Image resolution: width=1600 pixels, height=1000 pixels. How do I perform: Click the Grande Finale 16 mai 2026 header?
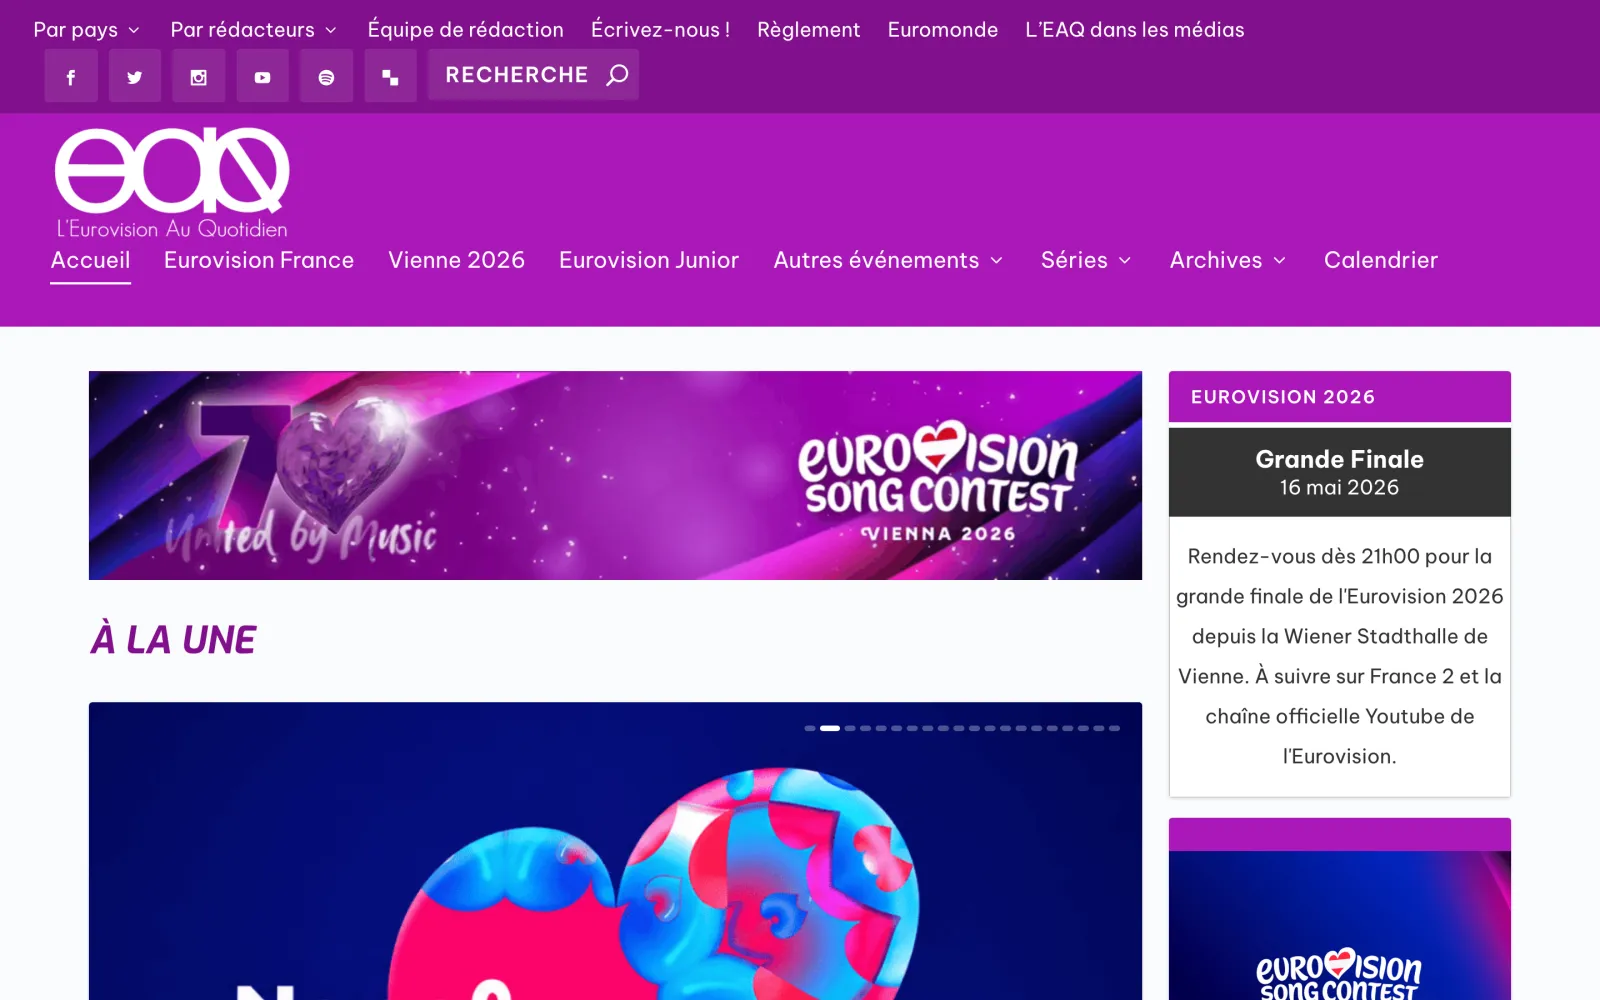point(1340,472)
